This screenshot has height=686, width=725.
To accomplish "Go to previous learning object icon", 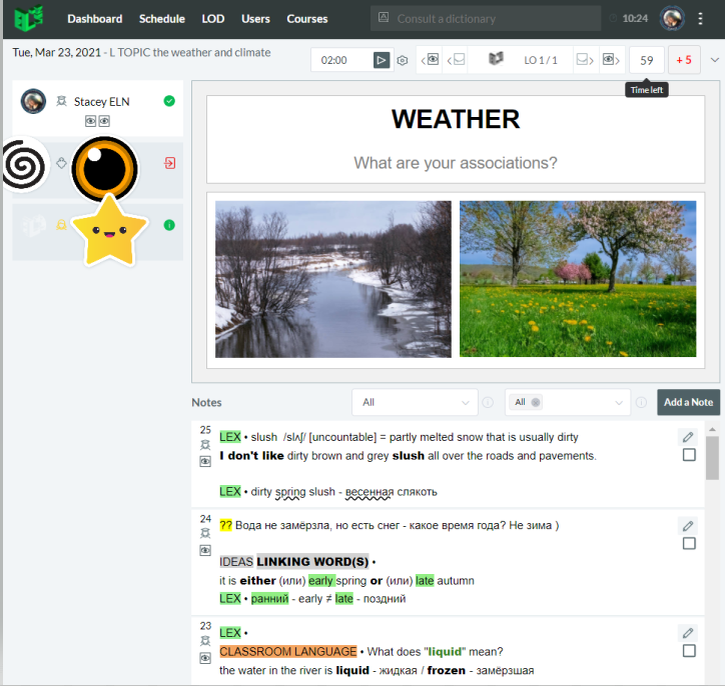I will [x=456, y=60].
